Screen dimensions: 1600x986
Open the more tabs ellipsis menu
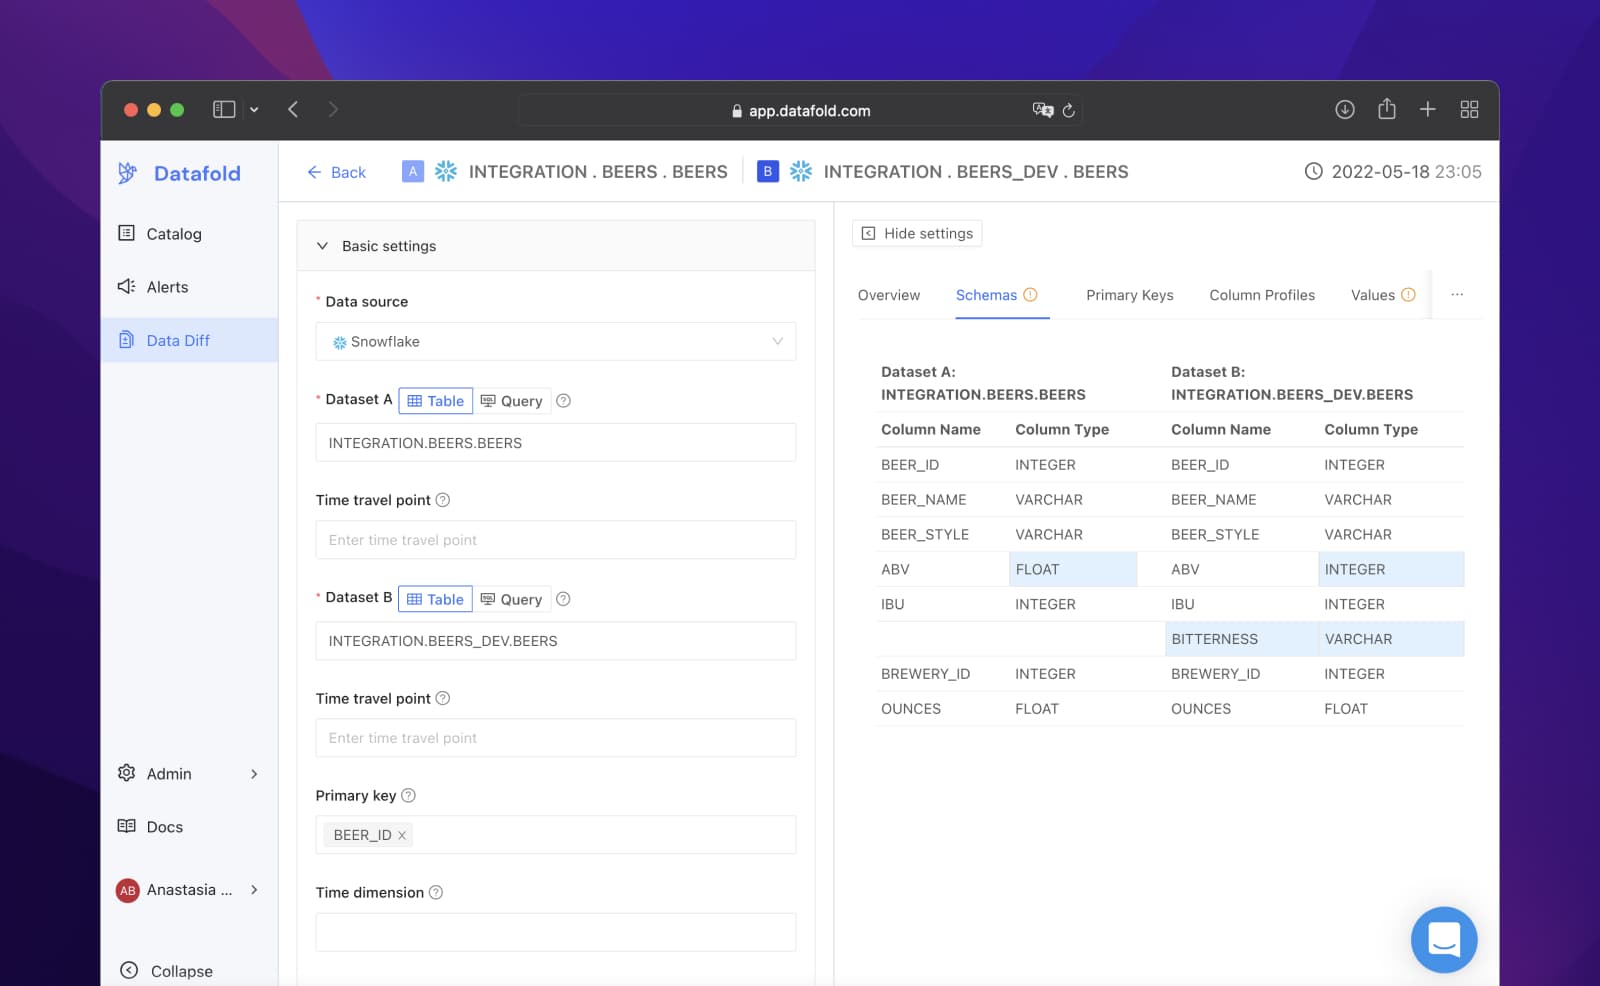click(1457, 295)
